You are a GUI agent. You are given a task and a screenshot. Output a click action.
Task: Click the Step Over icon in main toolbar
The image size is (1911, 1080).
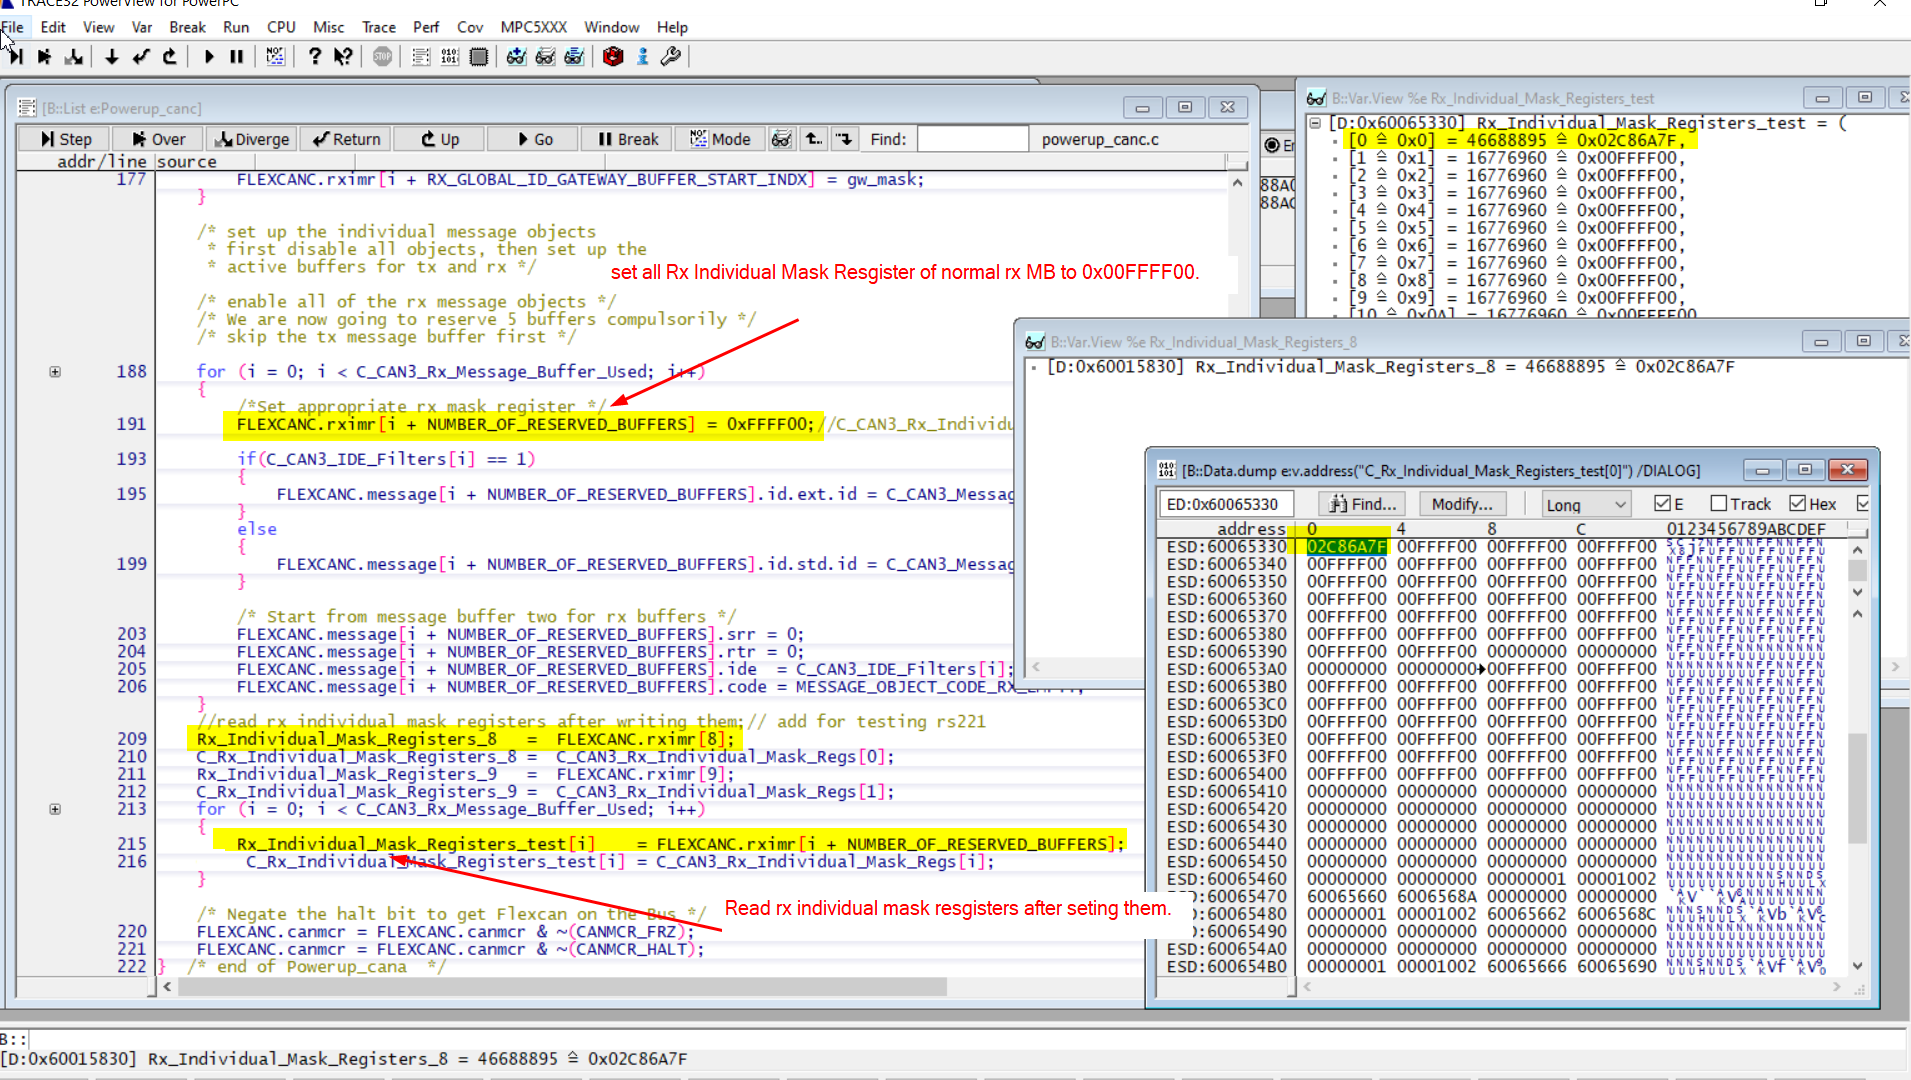tap(44, 57)
